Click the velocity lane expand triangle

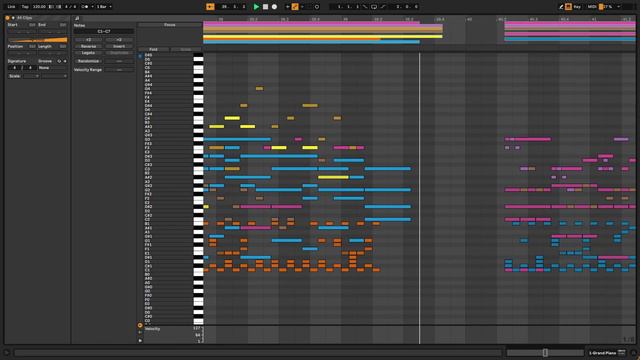click(140, 340)
